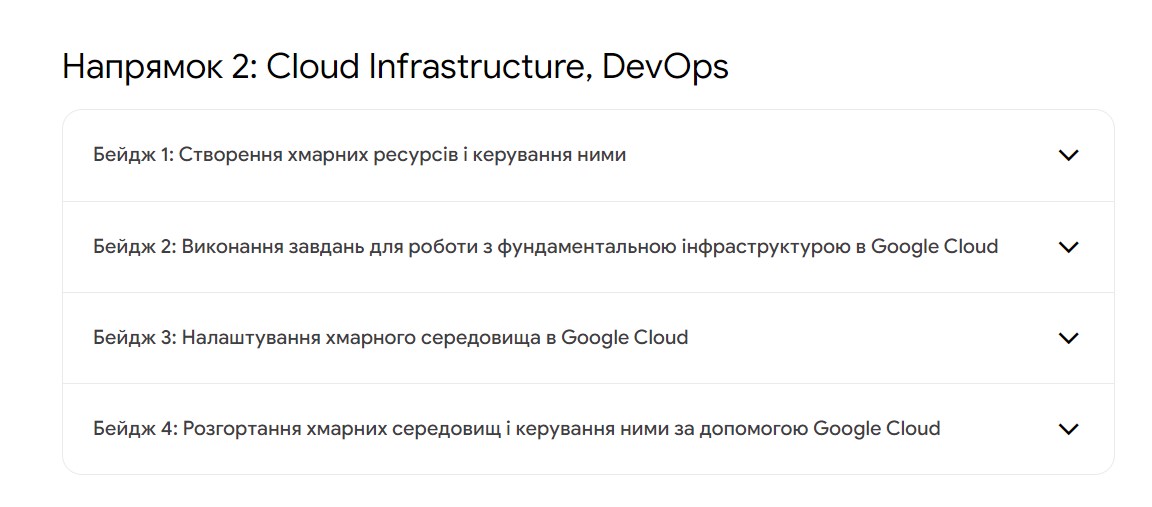Open the "Створення хмарних ресурсів і керування ними" section
1152x507 pixels.
[x=403, y=156]
